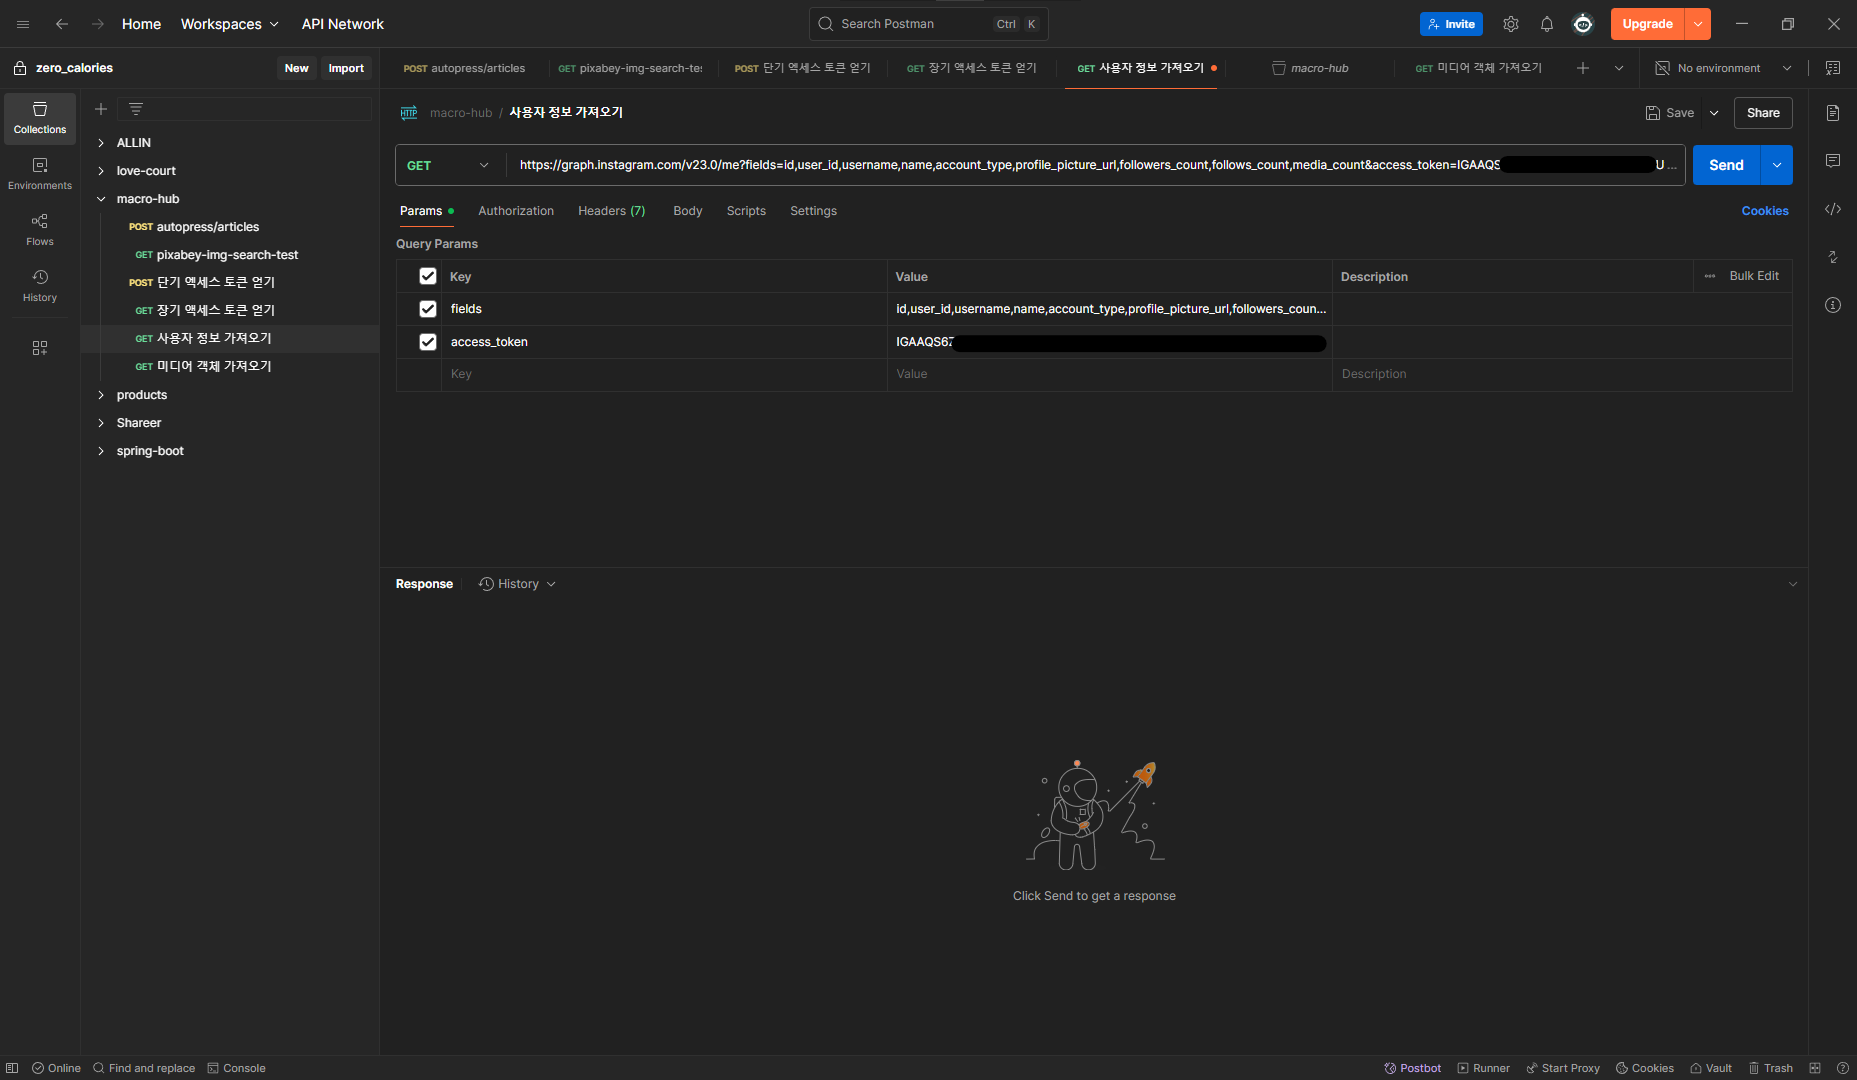Viewport: 1857px width, 1080px height.
Task: Open the Console in the status bar
Action: click(x=236, y=1068)
